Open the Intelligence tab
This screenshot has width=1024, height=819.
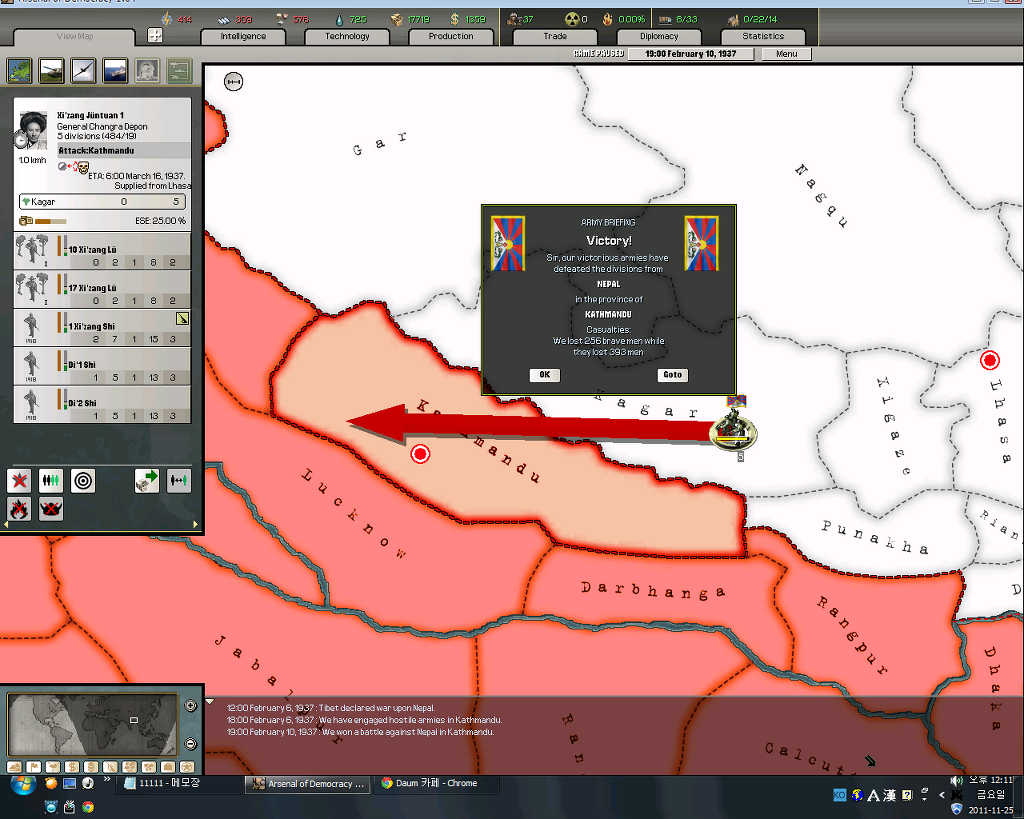(243, 37)
